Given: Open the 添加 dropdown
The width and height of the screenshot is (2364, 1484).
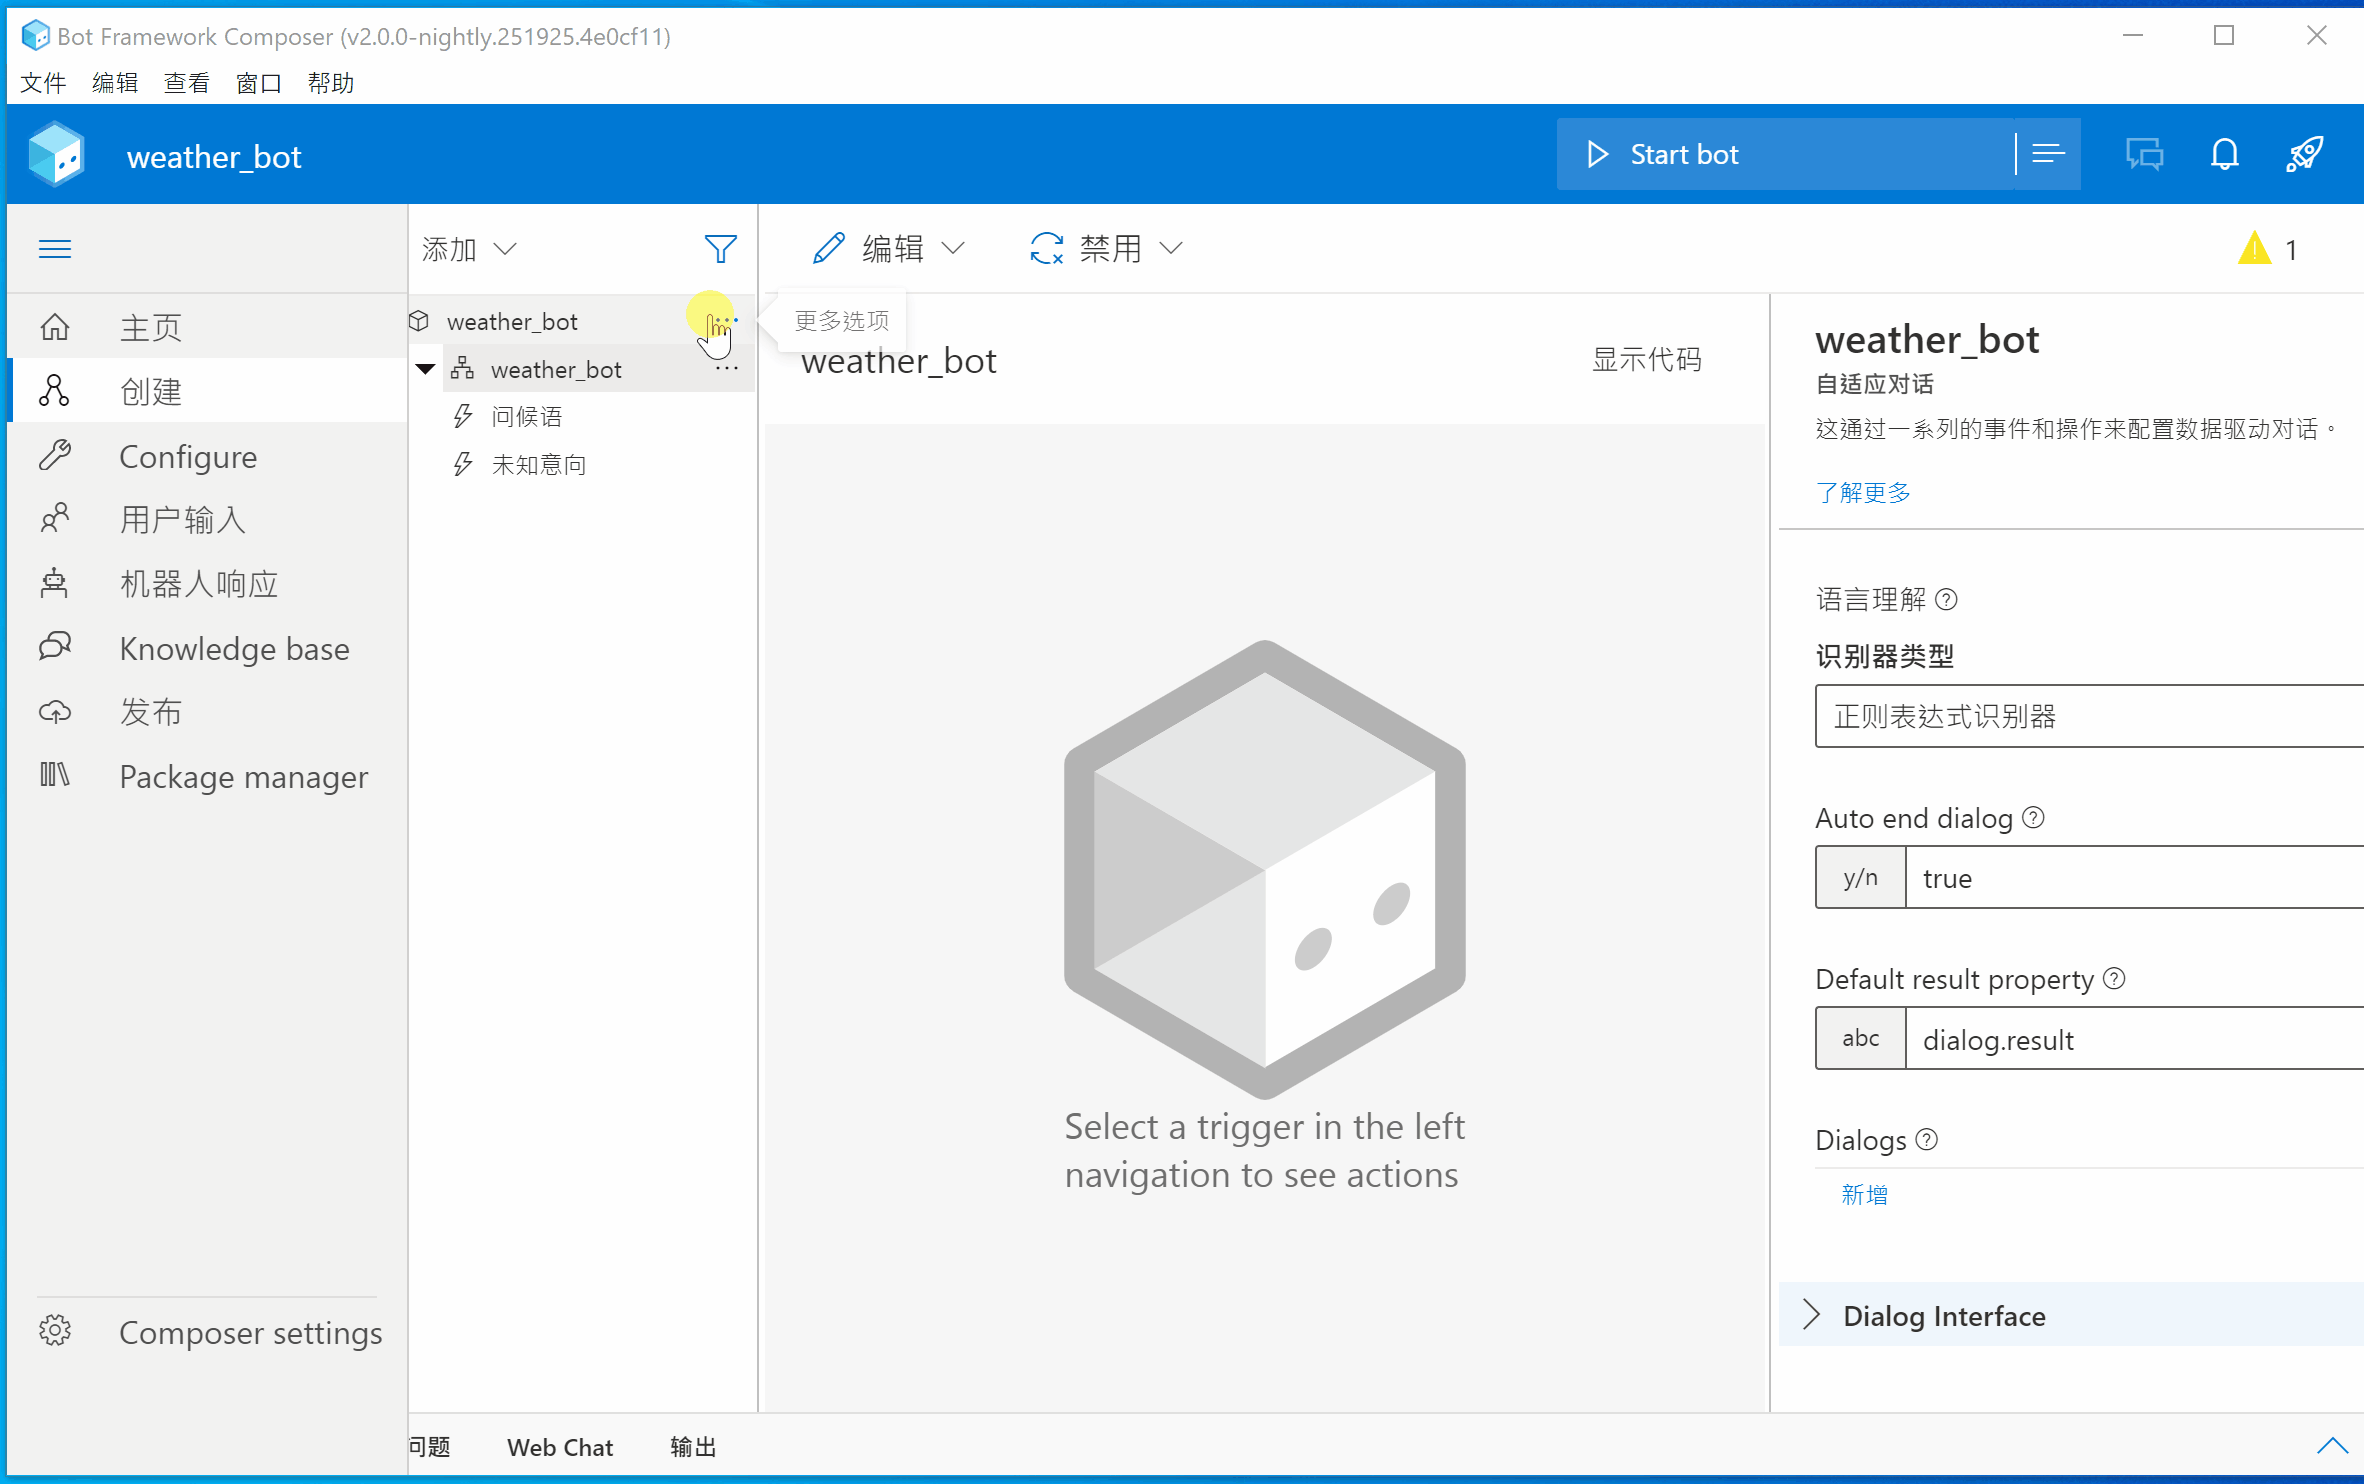Looking at the screenshot, I should coord(469,248).
